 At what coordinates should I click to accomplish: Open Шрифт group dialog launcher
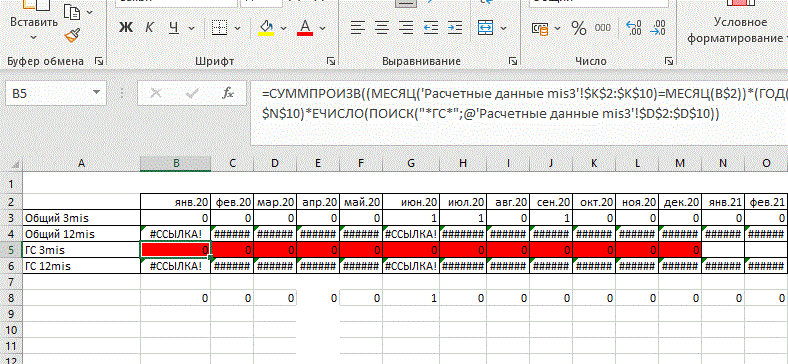331,61
